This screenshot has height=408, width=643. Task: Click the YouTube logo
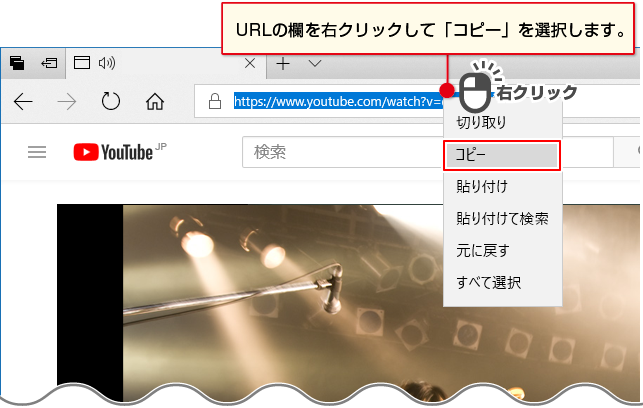113,152
